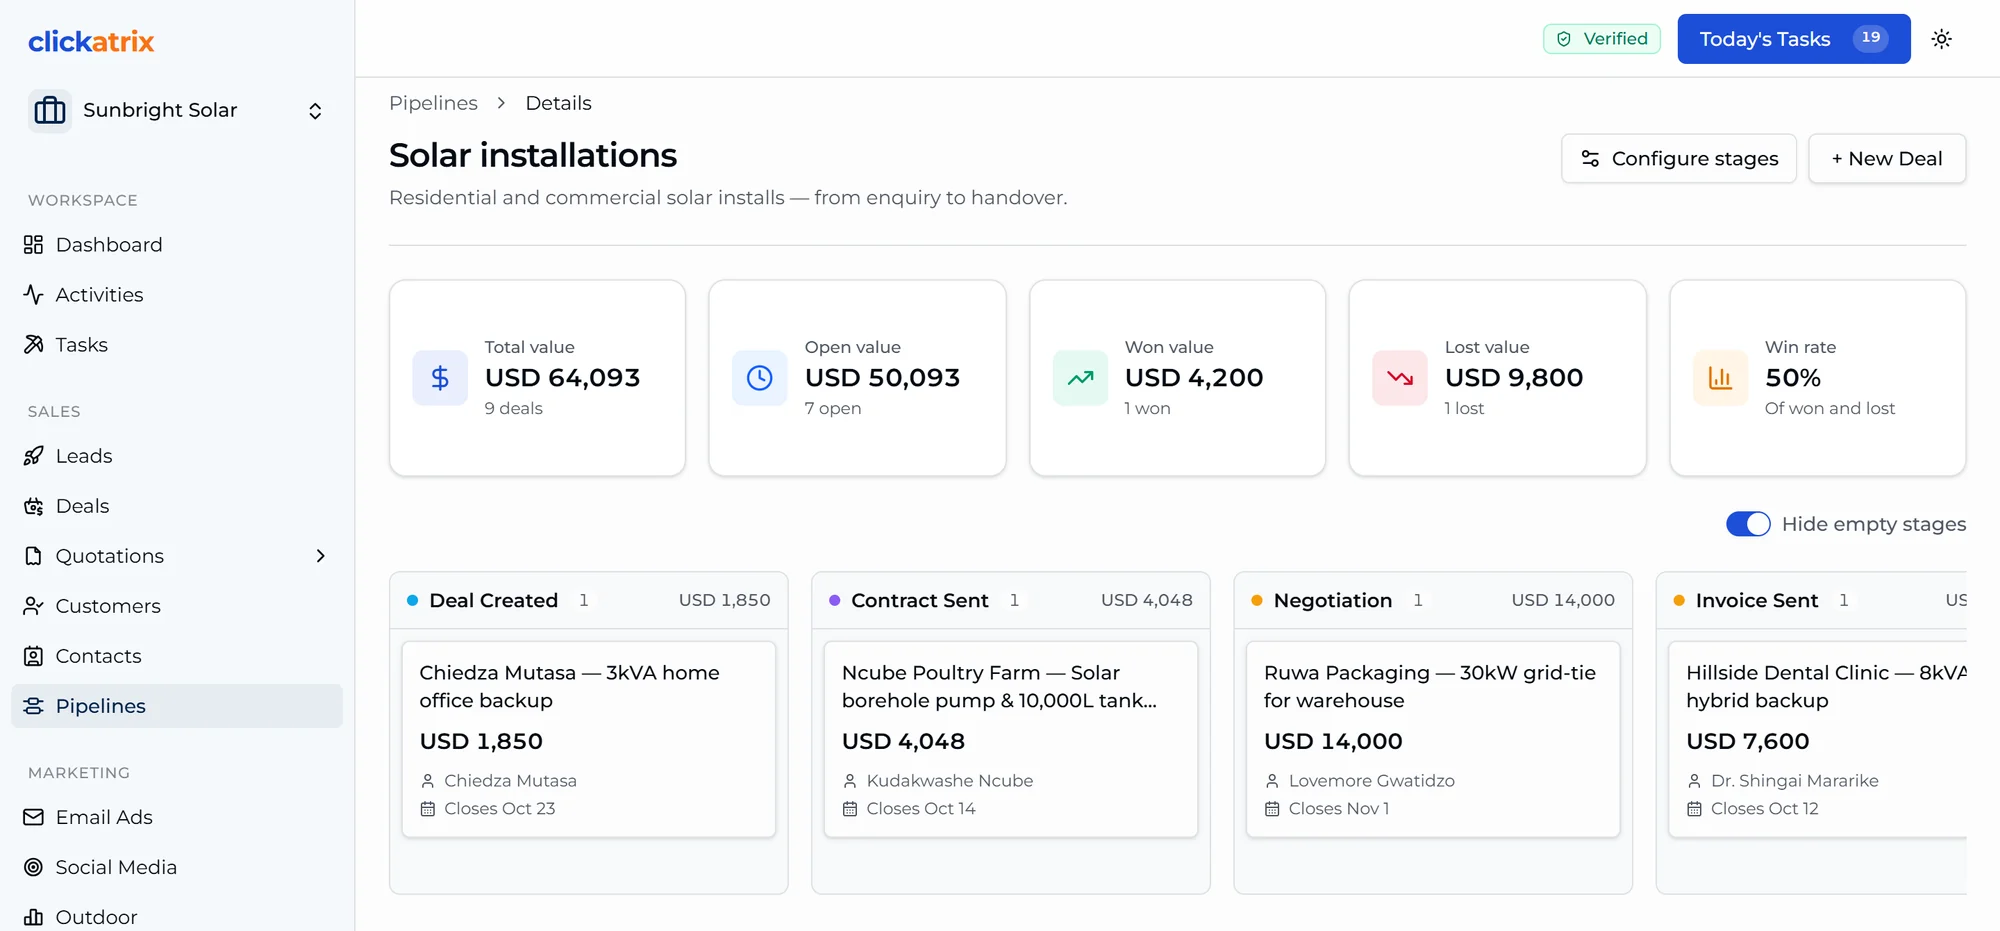Open the Ncube Poultry Farm deal card
This screenshot has height=931, width=2000.
coord(1011,739)
